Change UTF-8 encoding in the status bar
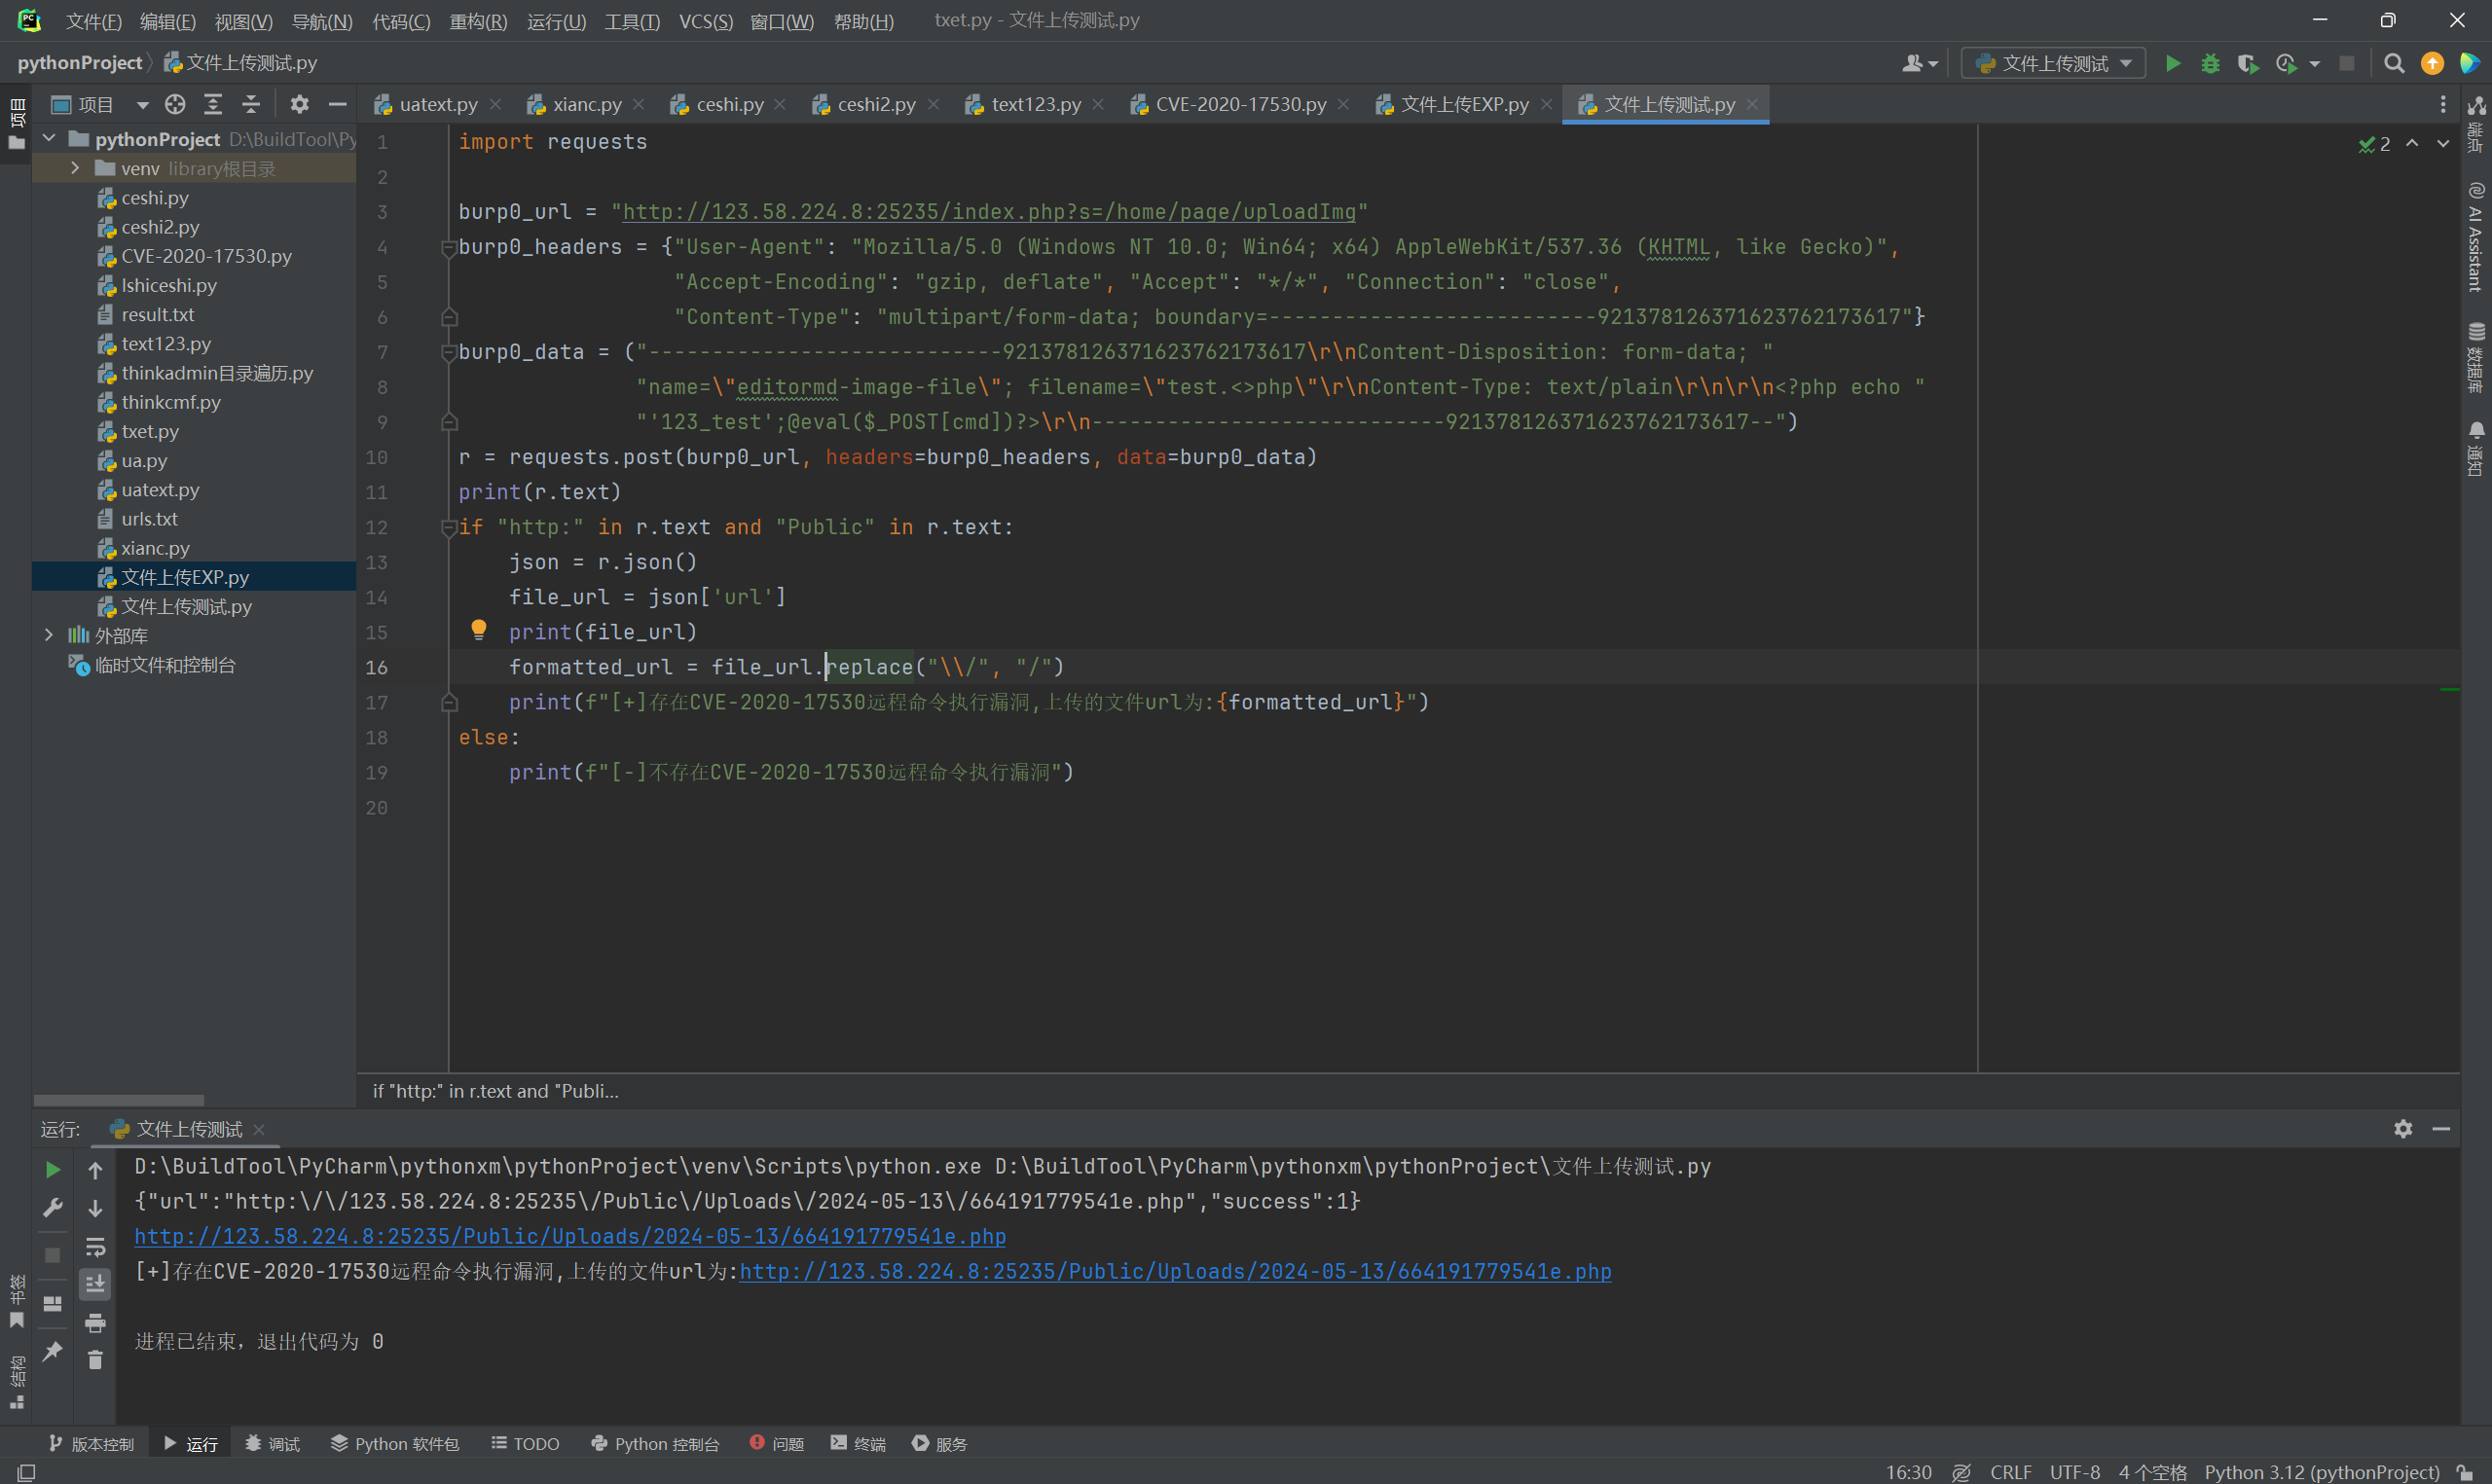This screenshot has width=2492, height=1484. 2074,1472
